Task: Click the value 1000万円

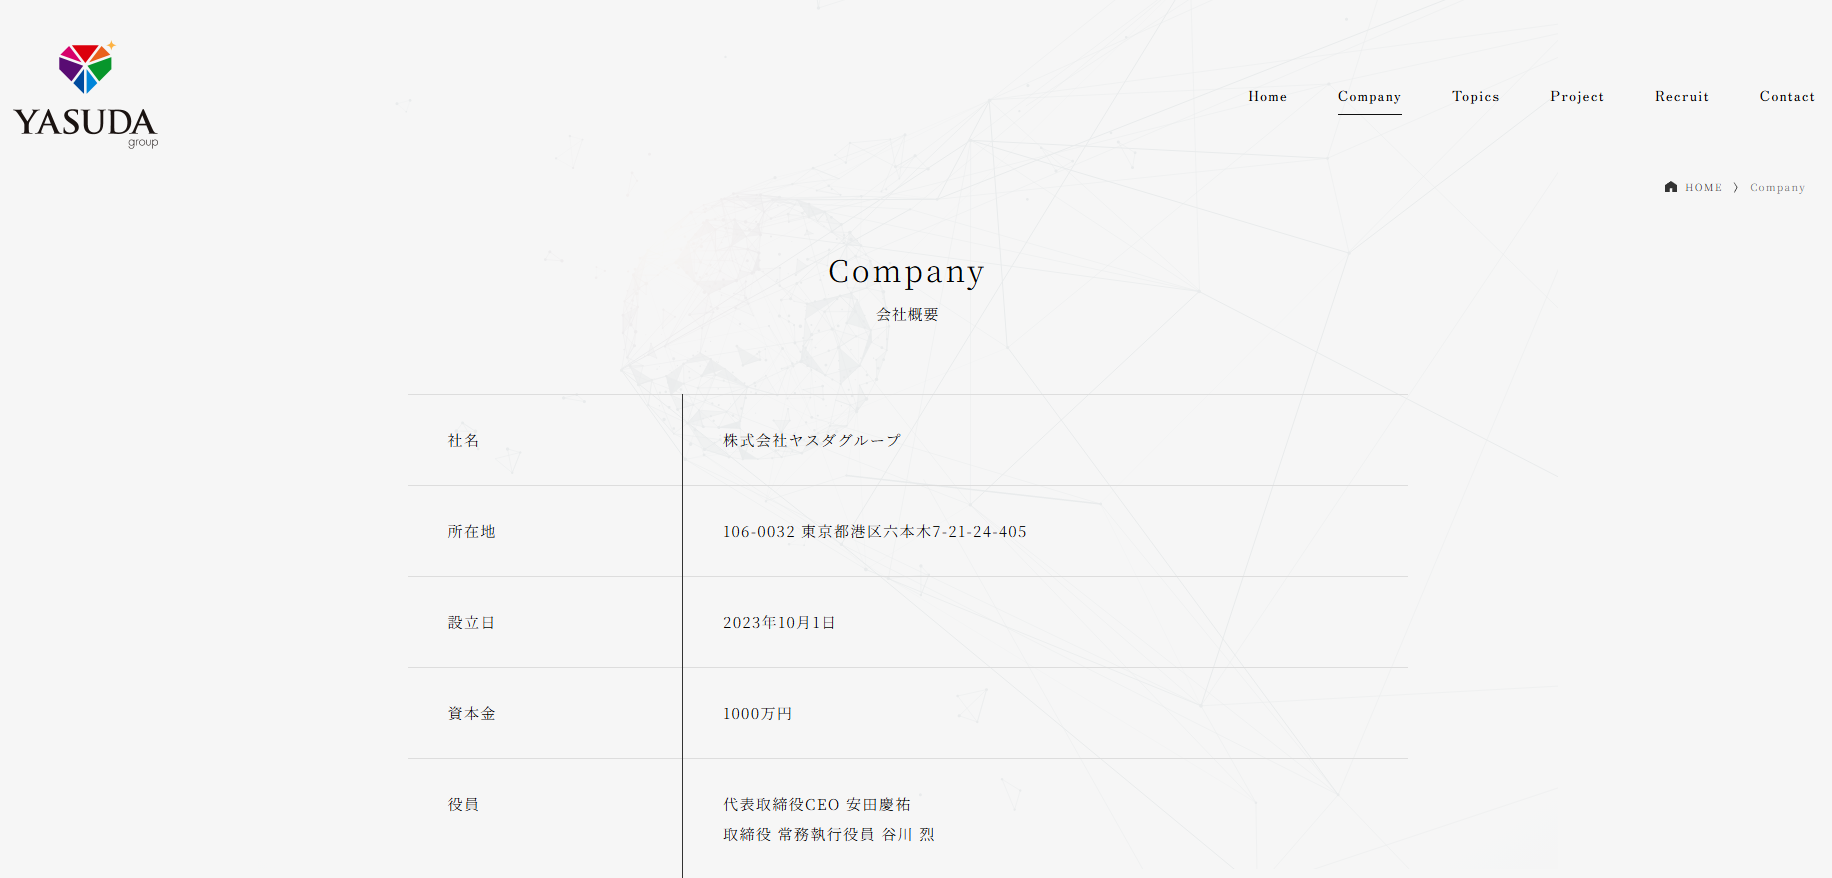Action: click(x=758, y=713)
